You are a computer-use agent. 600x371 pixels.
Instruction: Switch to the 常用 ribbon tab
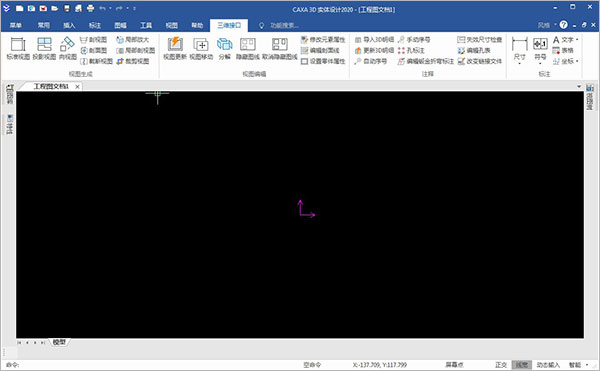(x=43, y=25)
